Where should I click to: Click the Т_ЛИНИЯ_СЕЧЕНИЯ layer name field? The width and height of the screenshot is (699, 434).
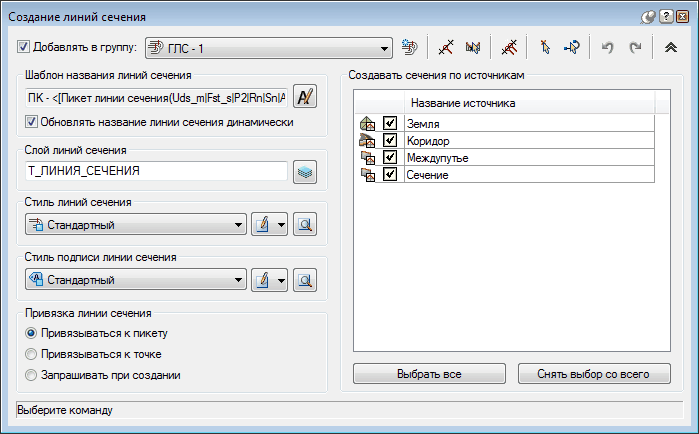click(x=155, y=171)
